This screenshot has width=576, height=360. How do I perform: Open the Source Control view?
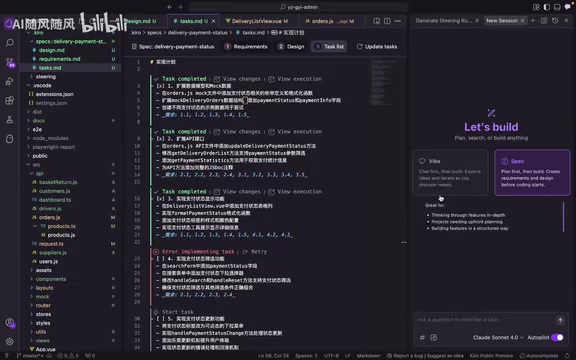[10, 62]
